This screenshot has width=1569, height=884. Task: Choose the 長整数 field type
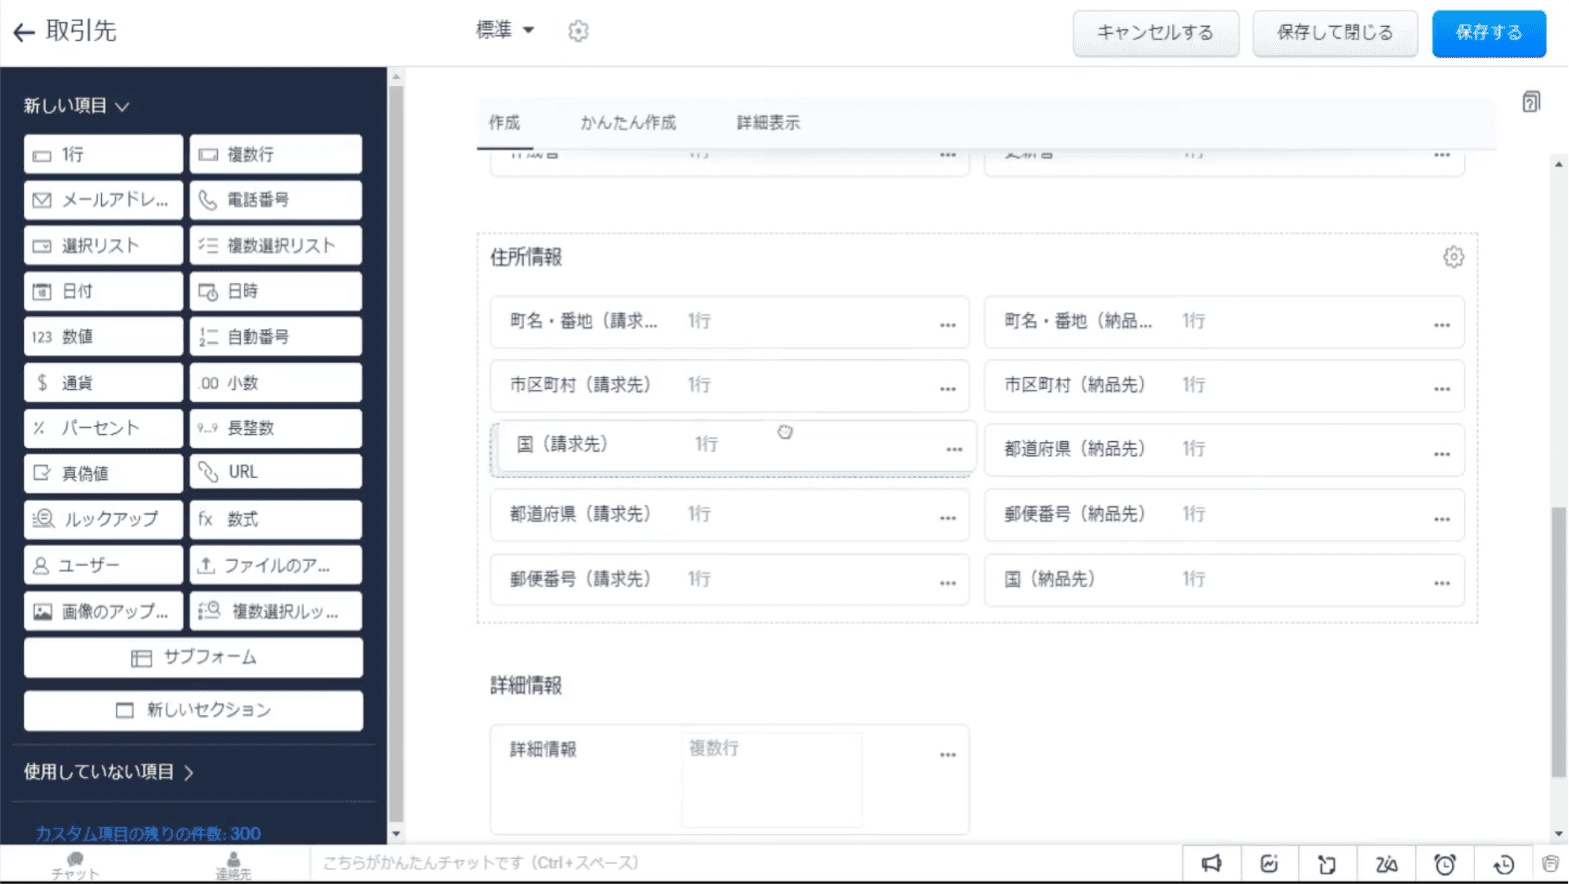point(275,427)
